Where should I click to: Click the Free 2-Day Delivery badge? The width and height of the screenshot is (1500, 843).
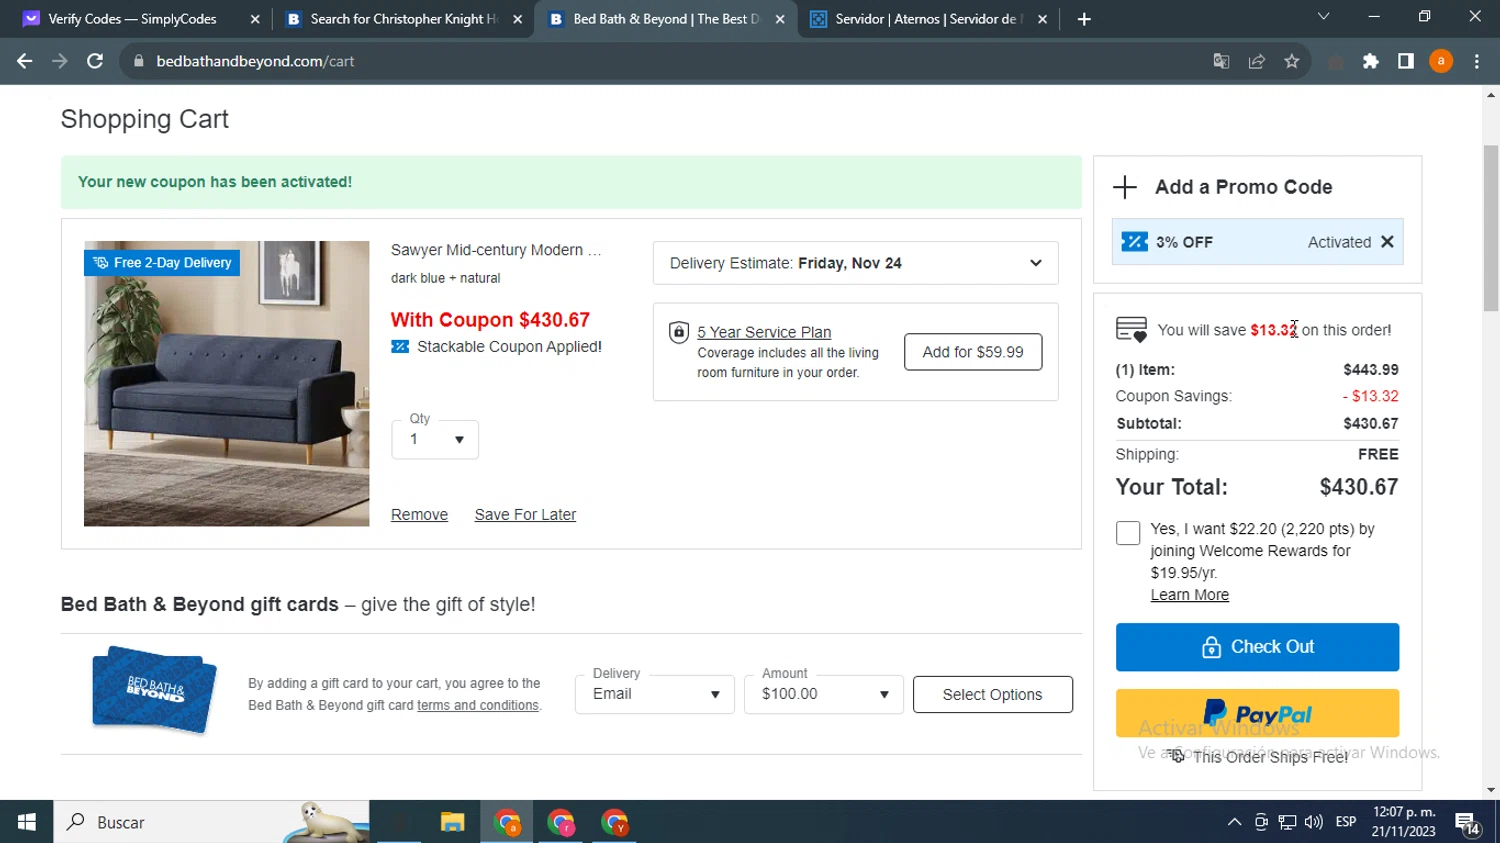point(162,263)
